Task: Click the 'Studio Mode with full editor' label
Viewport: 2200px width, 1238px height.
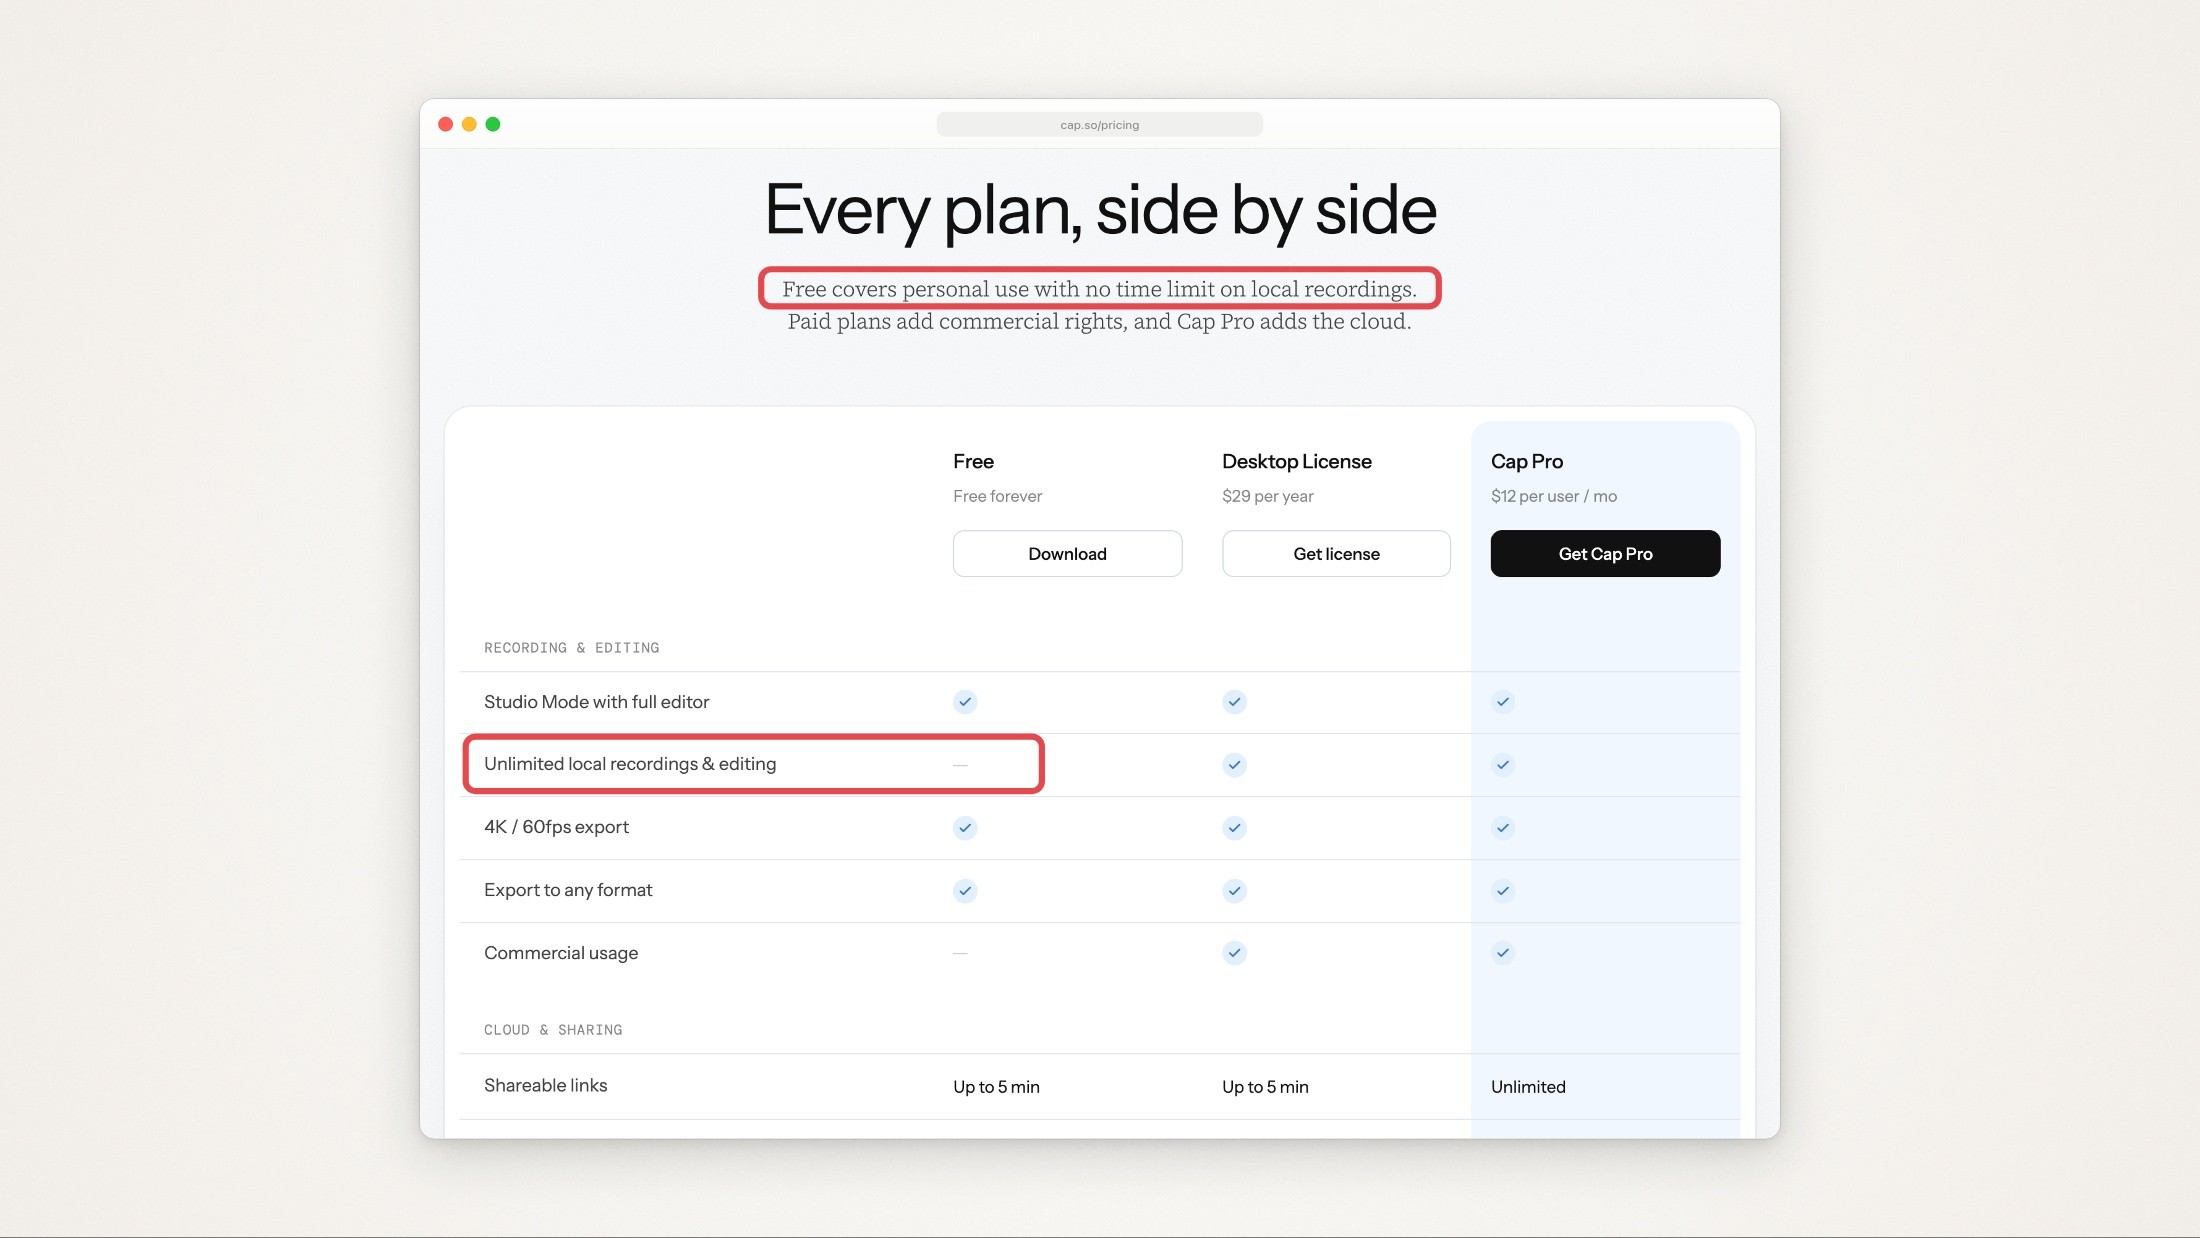Action: click(596, 702)
